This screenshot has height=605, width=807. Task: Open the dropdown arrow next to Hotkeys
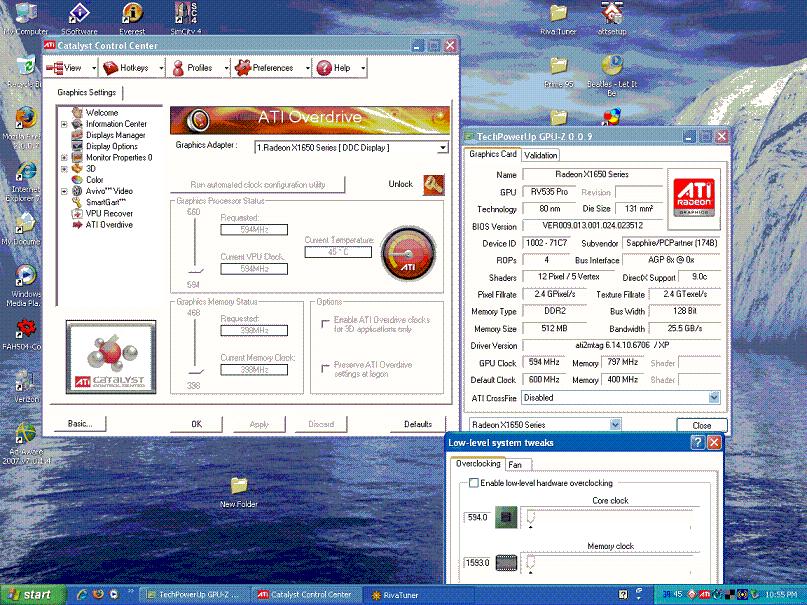tap(161, 68)
